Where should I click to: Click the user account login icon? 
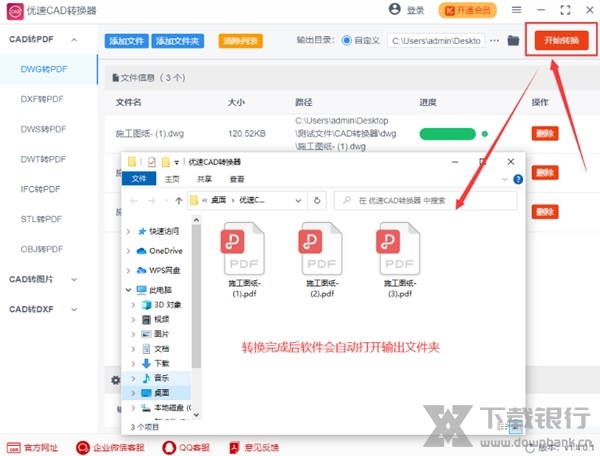[x=394, y=9]
